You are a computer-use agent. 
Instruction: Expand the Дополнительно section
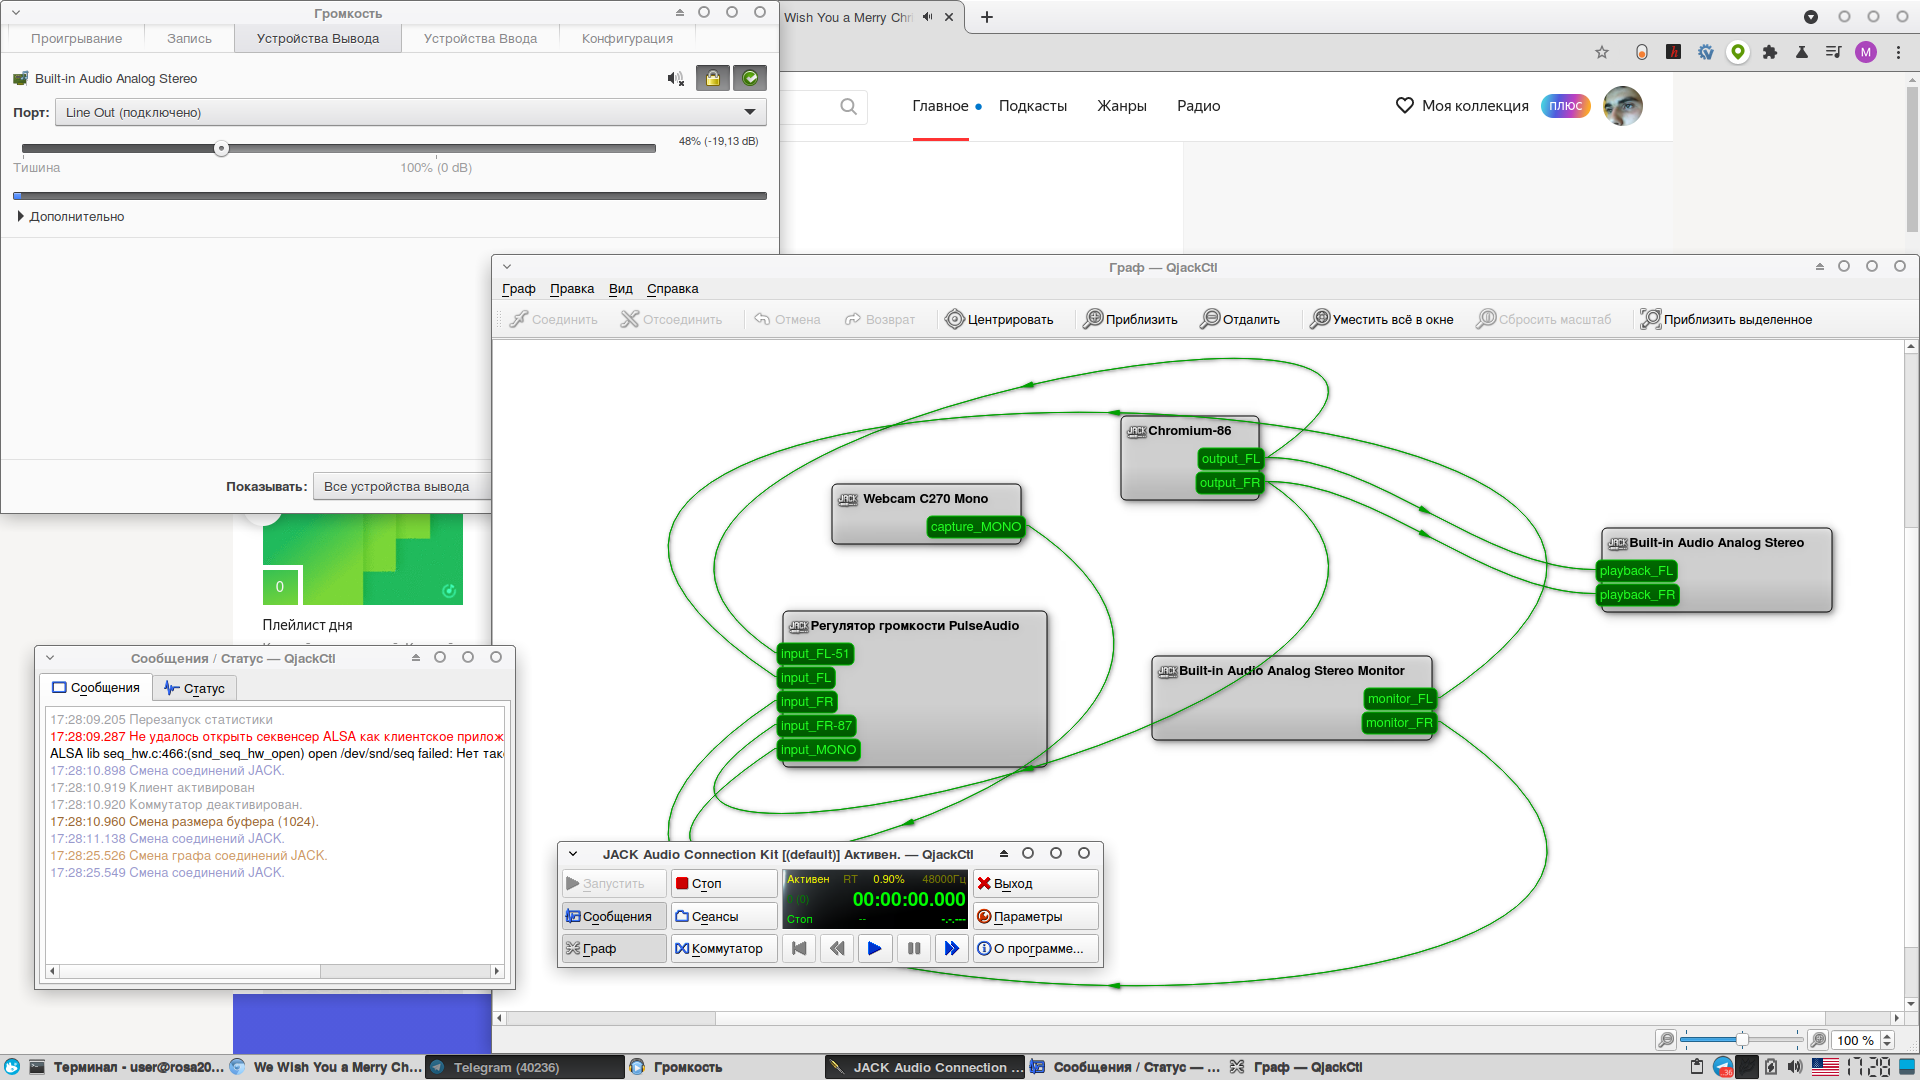pos(70,216)
